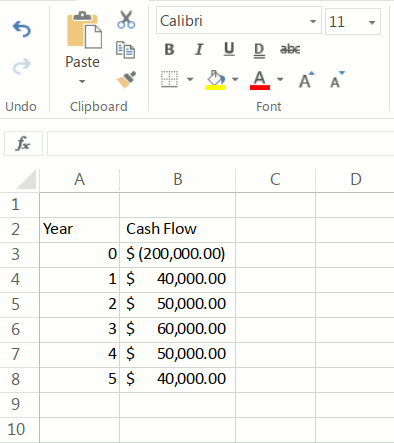This screenshot has height=443, width=394.
Task: Click the Year 4 cell in column A
Action: [79, 355]
